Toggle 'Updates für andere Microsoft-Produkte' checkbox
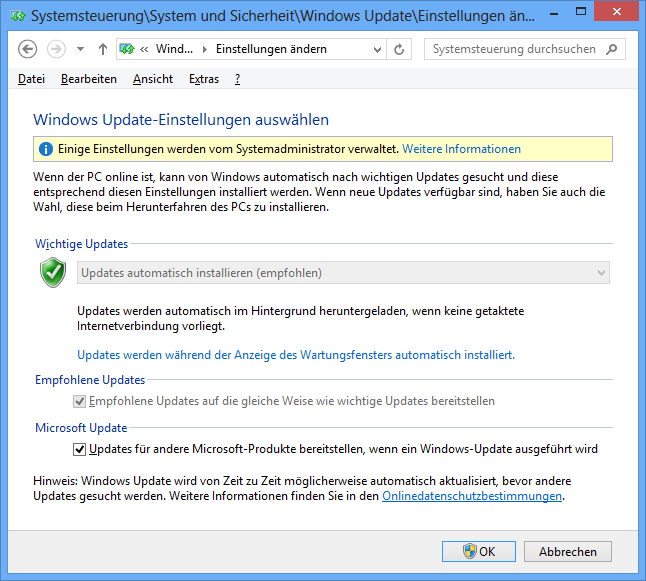646x581 pixels. point(79,449)
